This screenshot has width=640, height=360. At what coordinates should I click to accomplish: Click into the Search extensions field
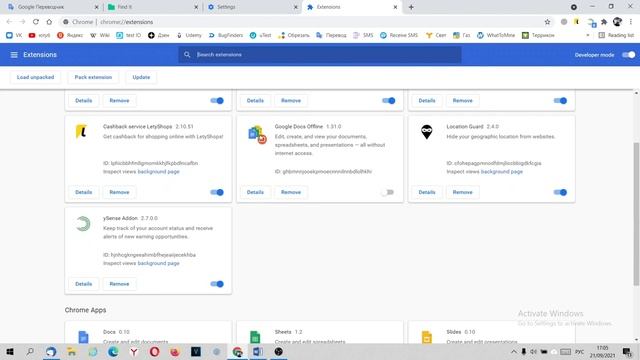click(320, 55)
